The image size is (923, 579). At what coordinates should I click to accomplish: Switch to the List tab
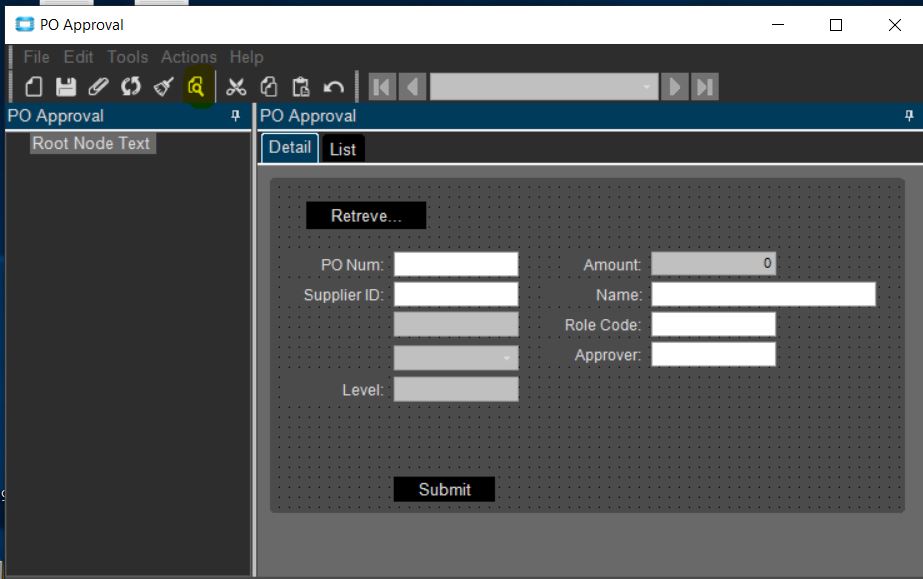343,149
